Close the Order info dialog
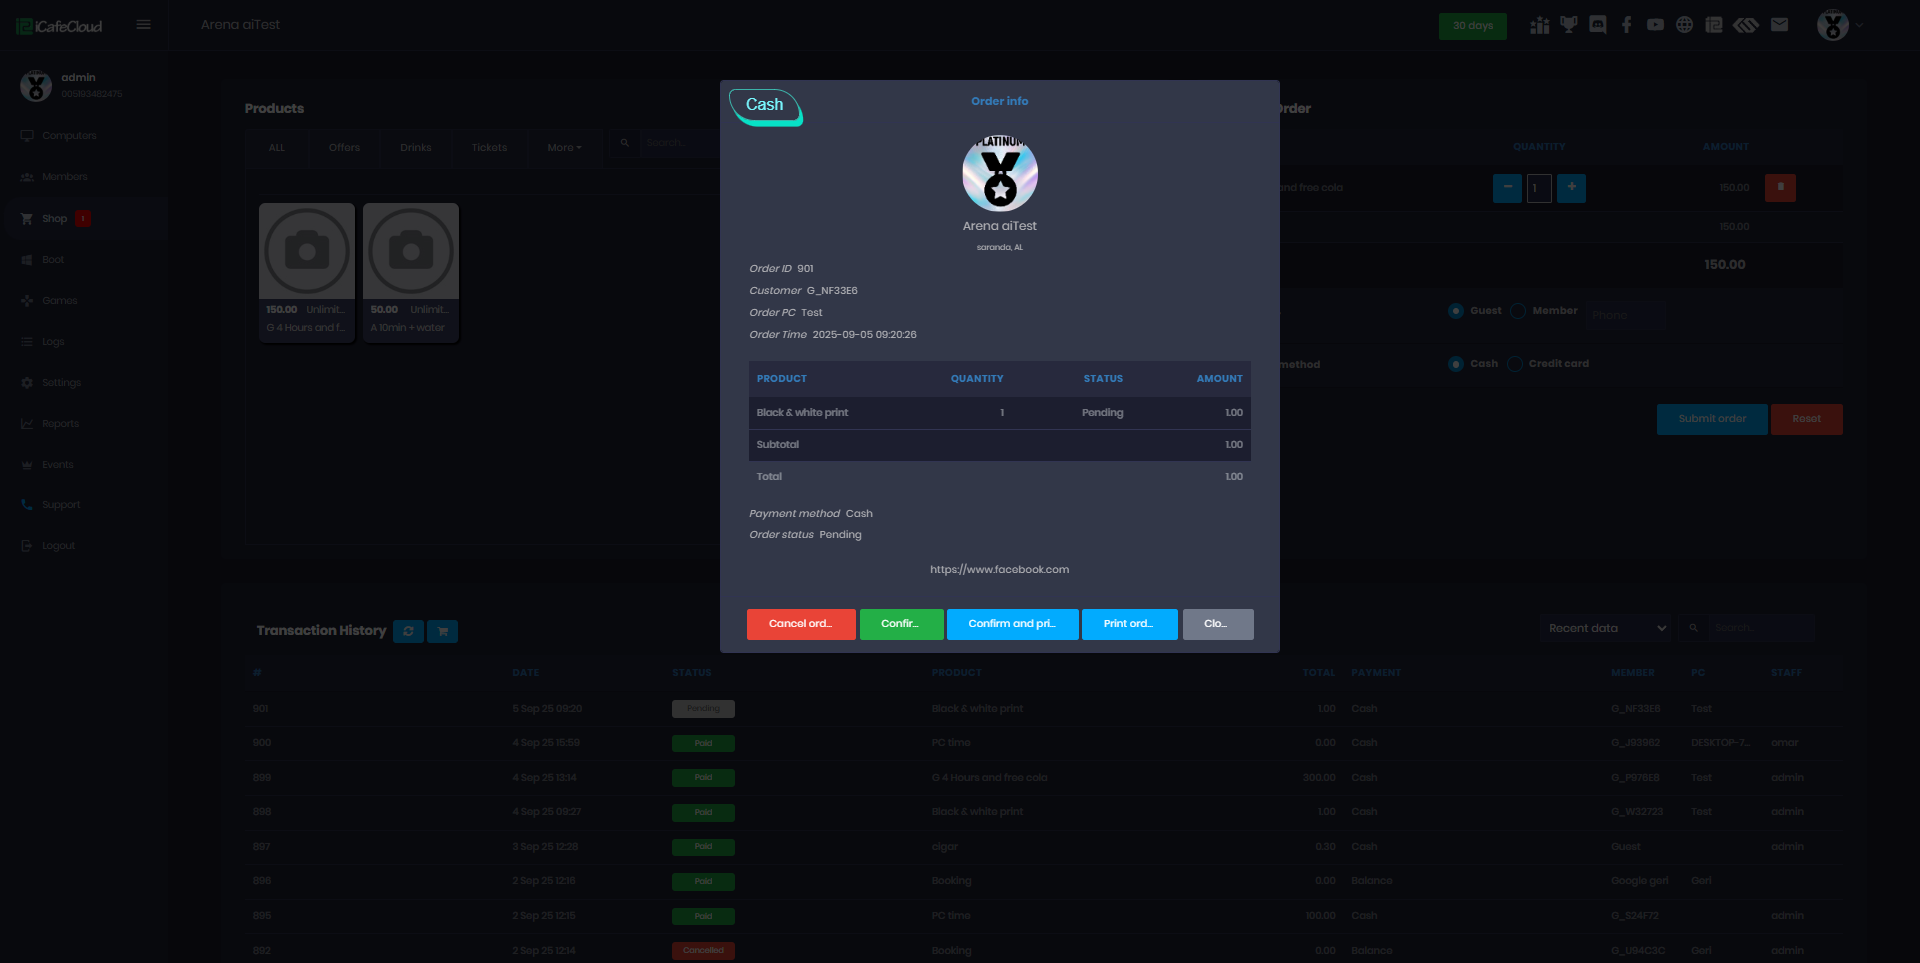 [1218, 624]
